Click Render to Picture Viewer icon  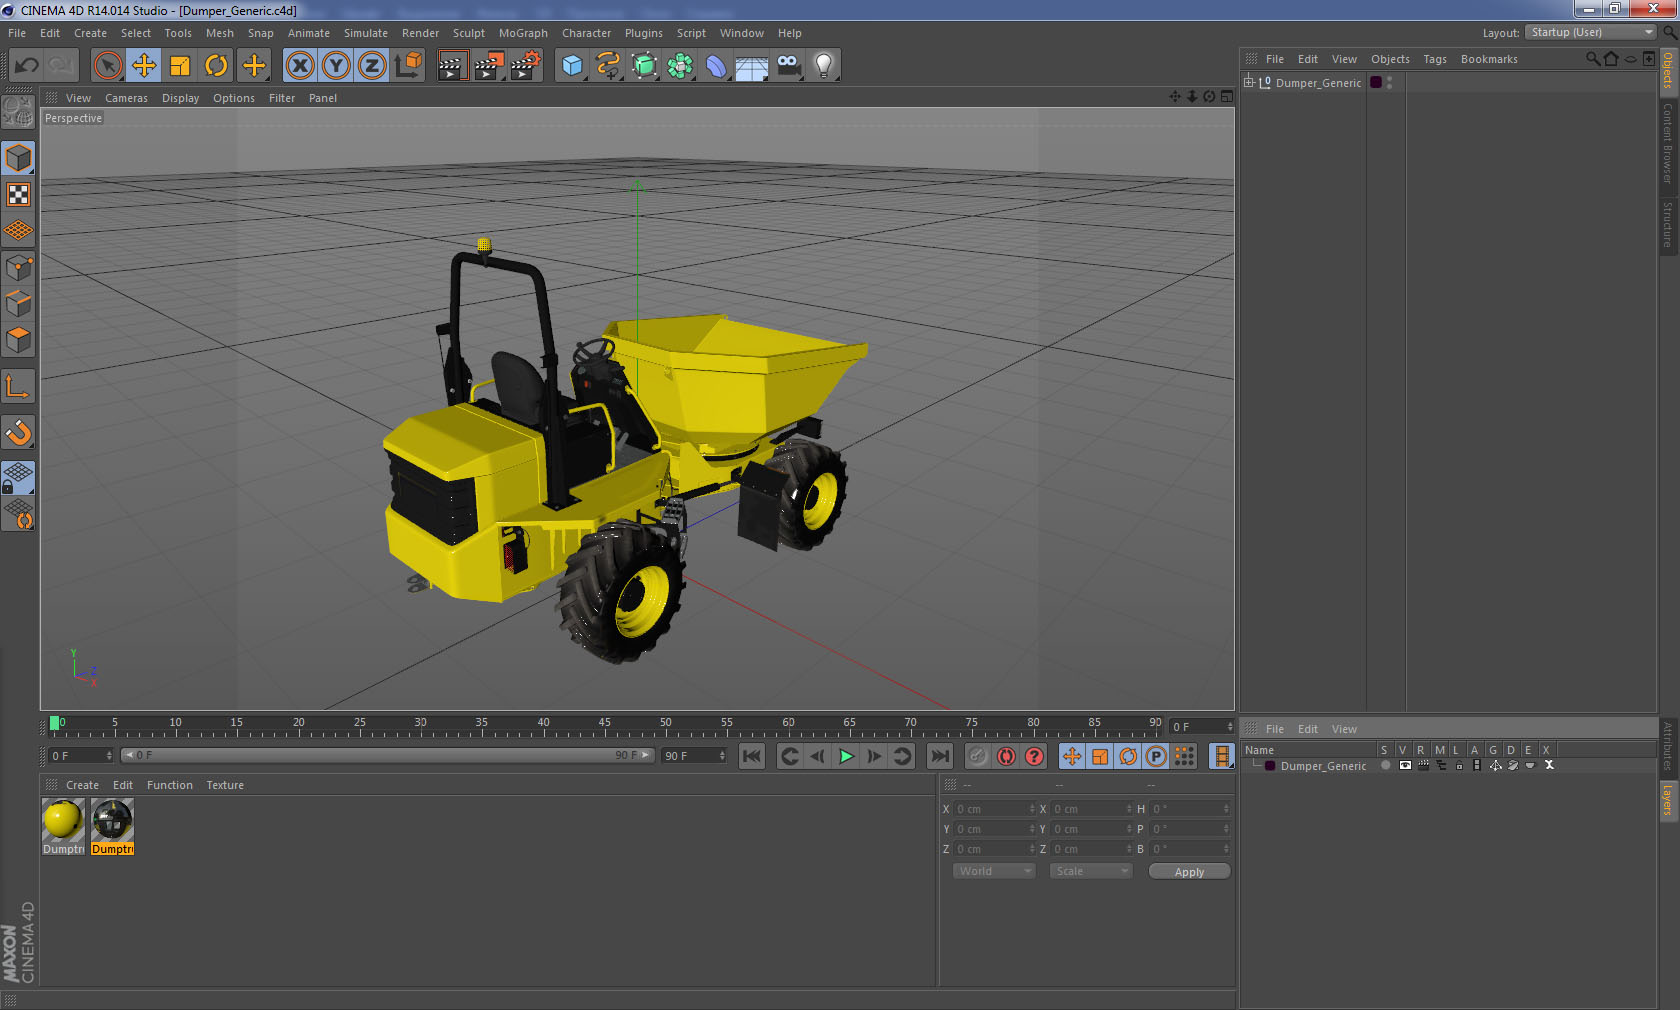489,66
